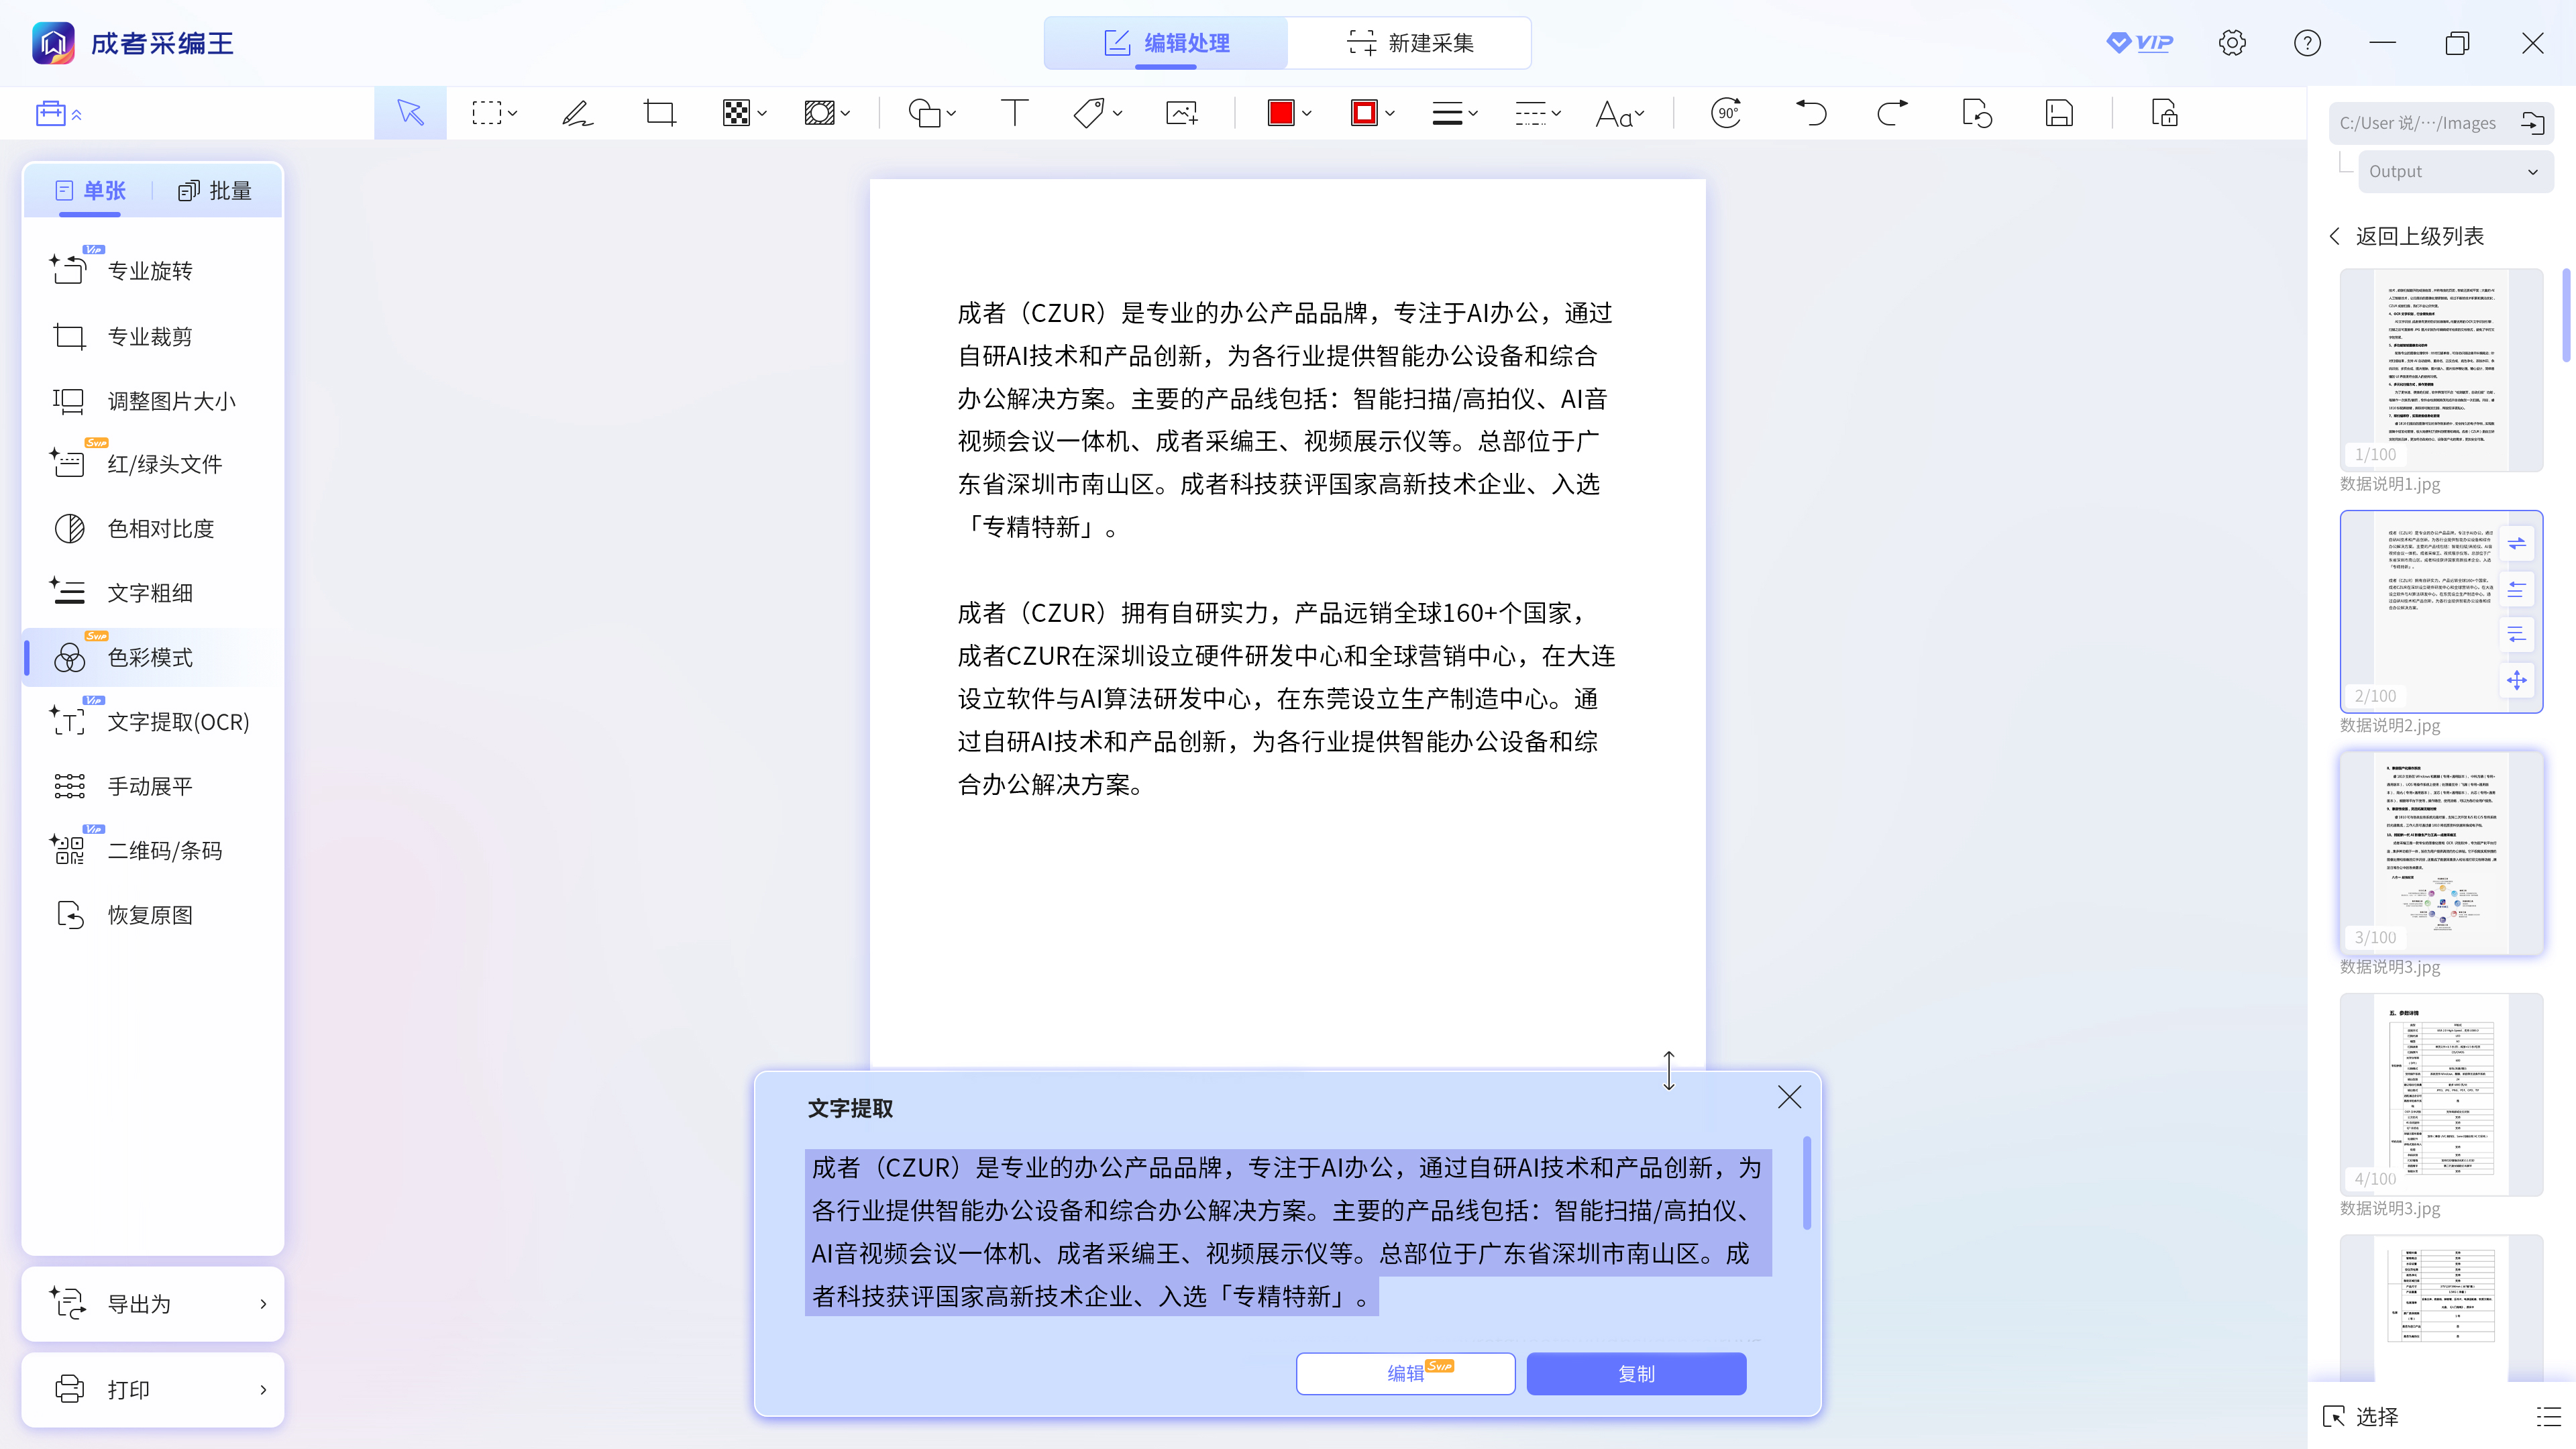Open 手动展平 option
The image size is (2576, 1449).
tap(153, 786)
